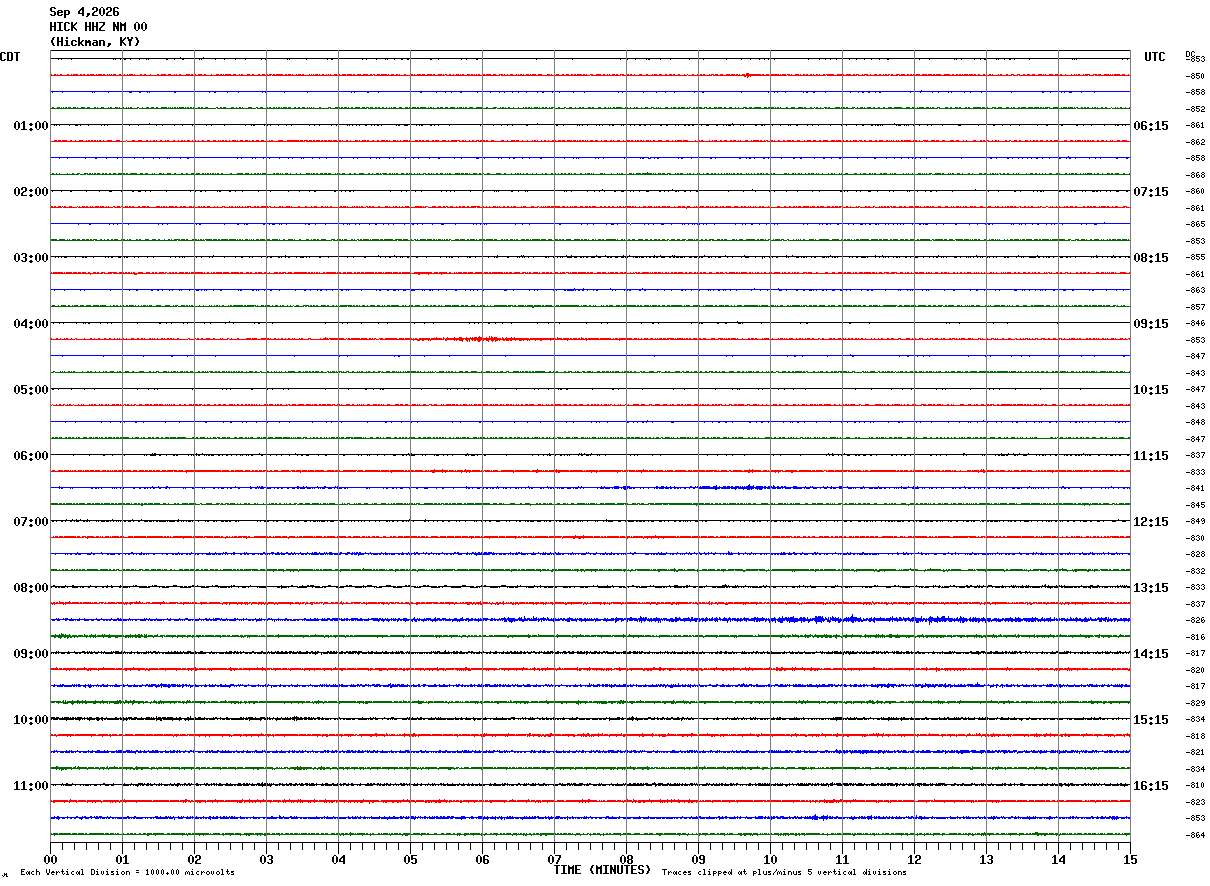This screenshot has width=1210, height=886.
Task: Click the 08:00 CDT row label
Action: point(30,588)
